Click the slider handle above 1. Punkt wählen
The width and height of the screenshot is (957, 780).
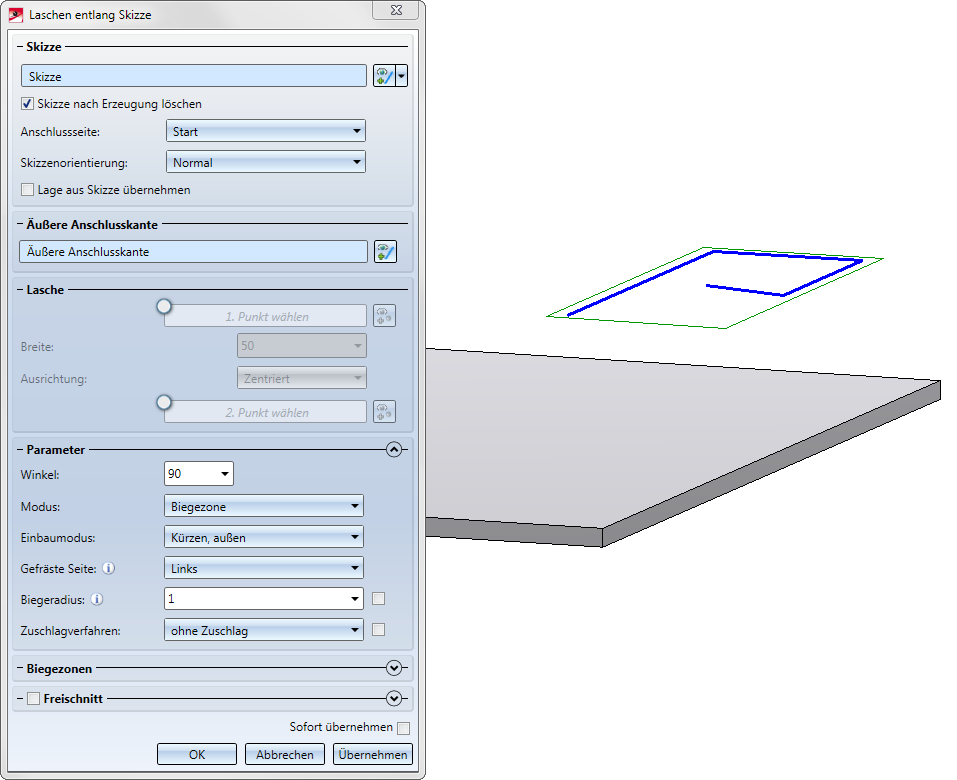coord(164,306)
